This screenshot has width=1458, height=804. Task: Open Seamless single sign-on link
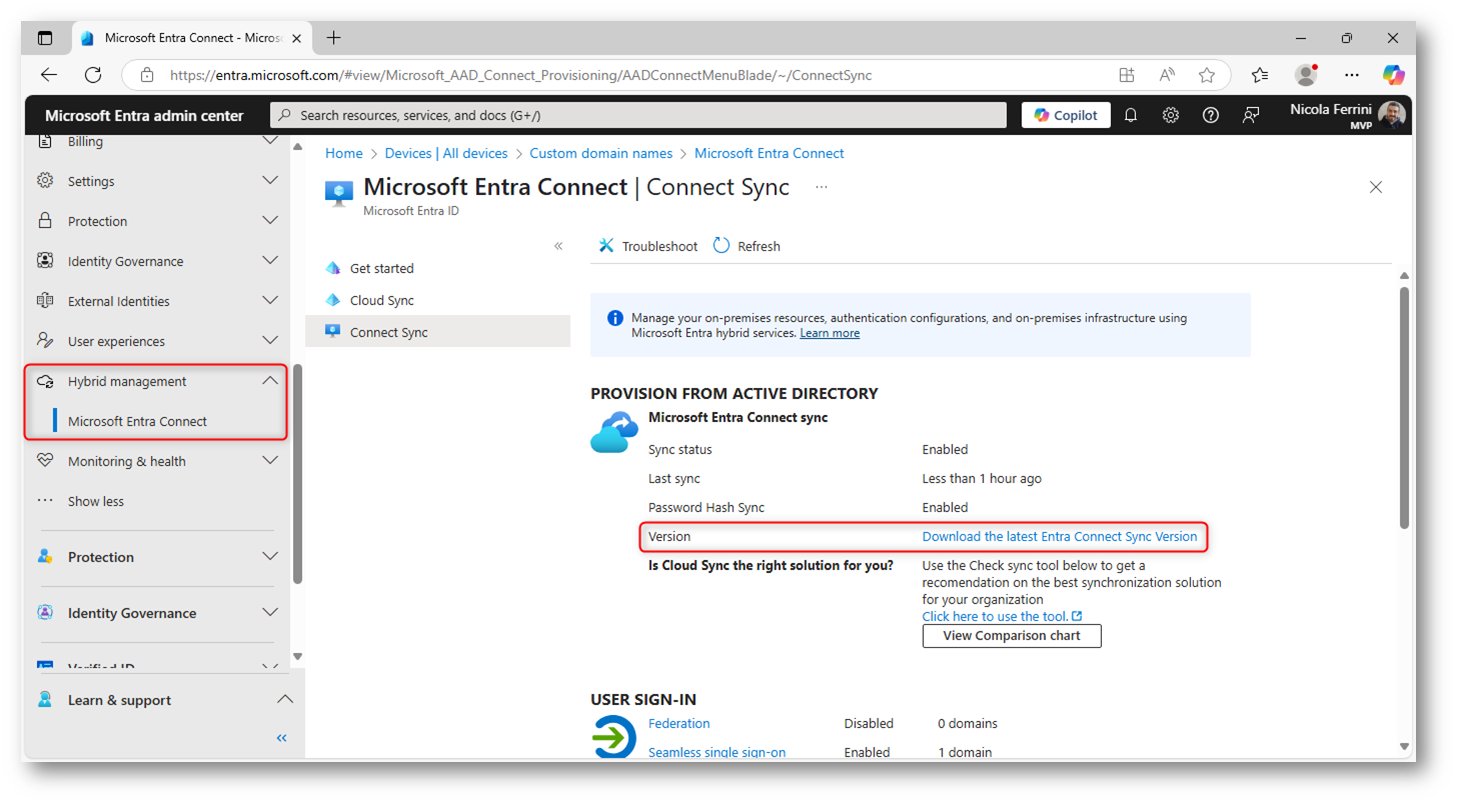[717, 752]
